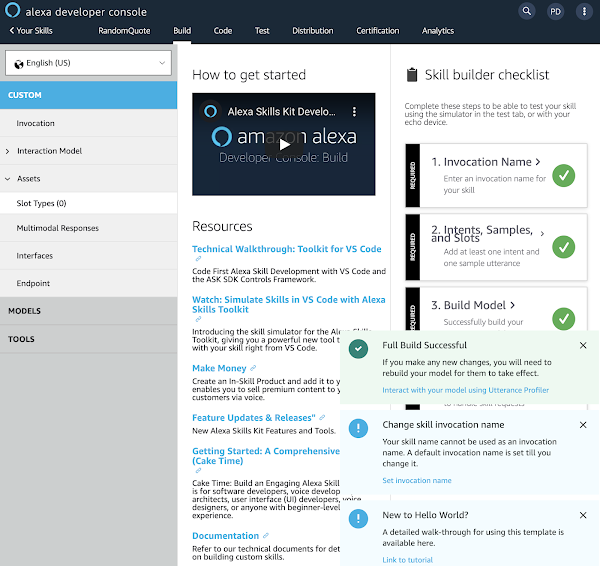Dismiss the Full Build Successful notification
The width and height of the screenshot is (600, 566).
click(x=583, y=345)
